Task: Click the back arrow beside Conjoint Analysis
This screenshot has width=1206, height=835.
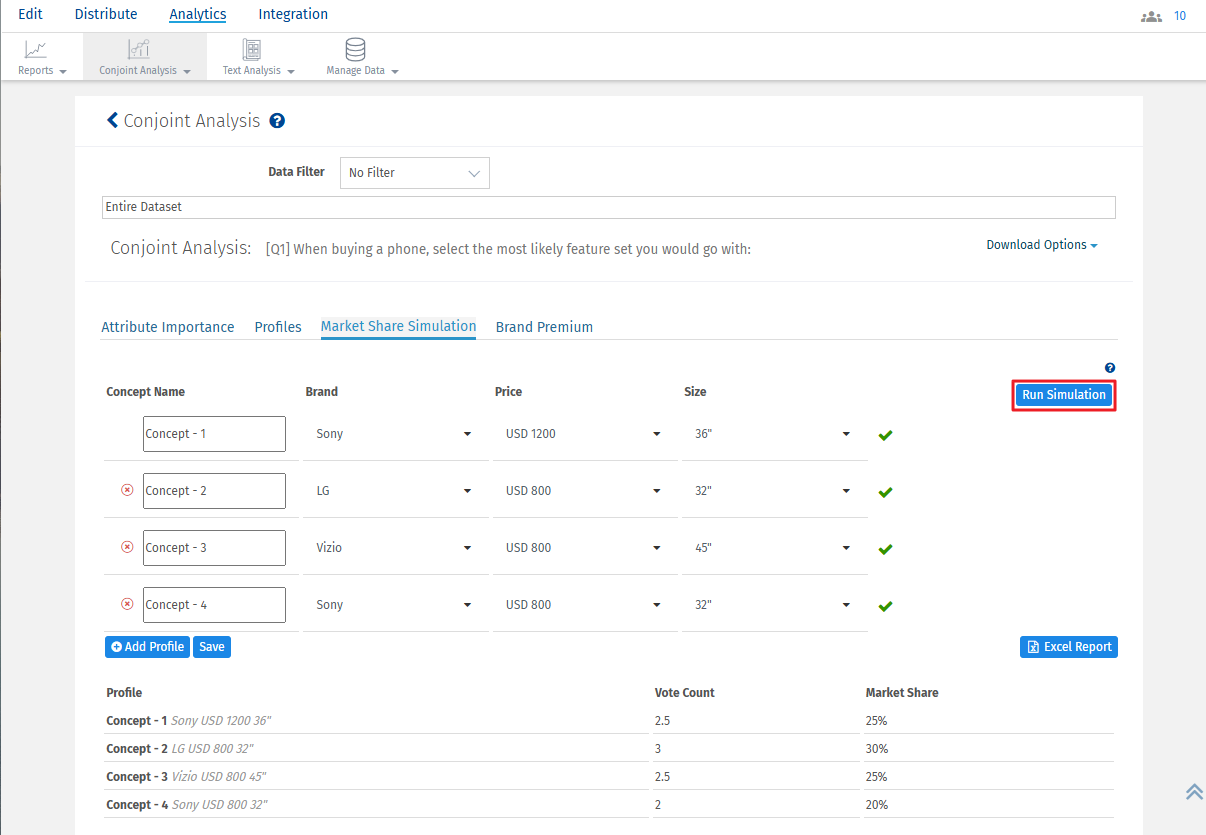Action: (x=112, y=121)
